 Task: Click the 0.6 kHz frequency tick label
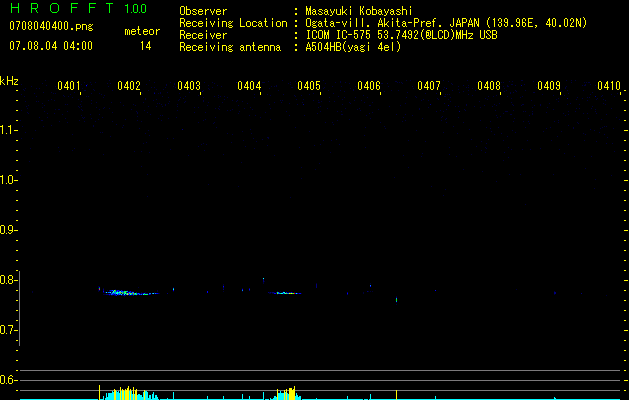[x=7, y=380]
